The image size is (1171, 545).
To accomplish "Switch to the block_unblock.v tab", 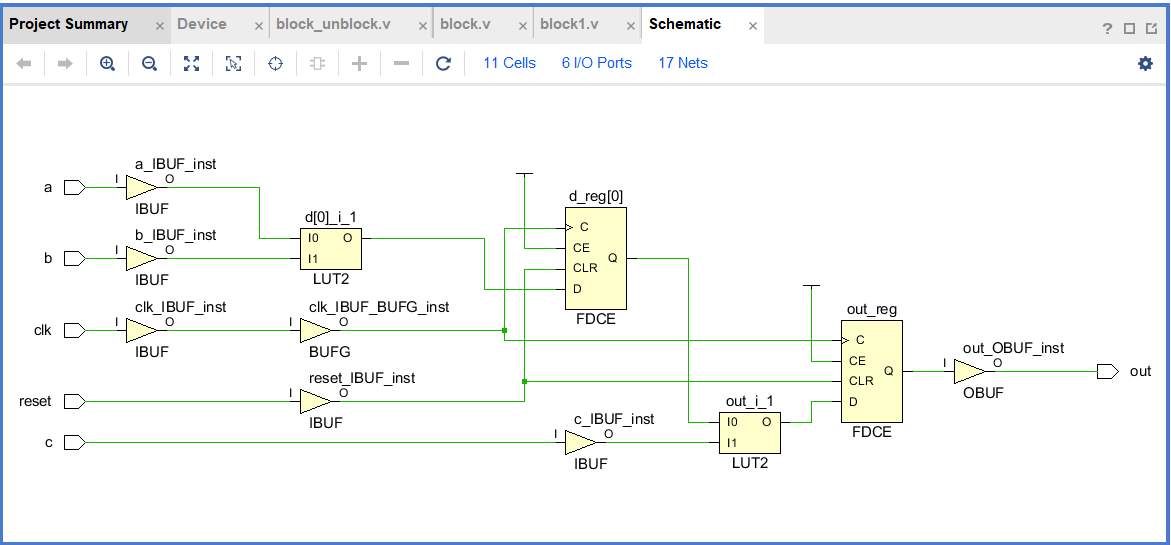I will click(333, 24).
